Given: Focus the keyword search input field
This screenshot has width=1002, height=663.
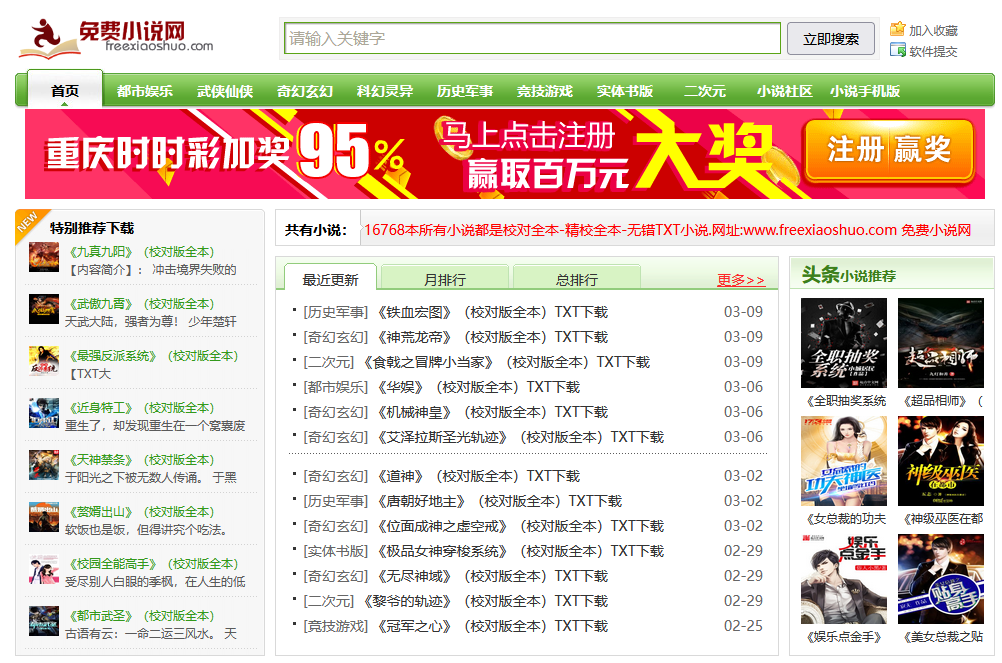Looking at the screenshot, I should point(531,39).
